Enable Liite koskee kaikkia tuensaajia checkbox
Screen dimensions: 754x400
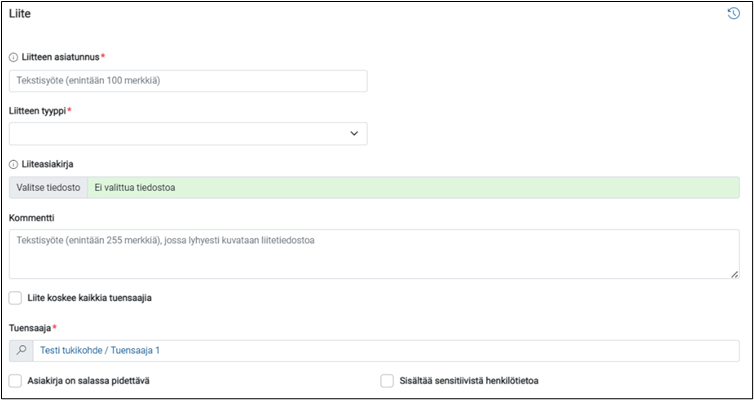(x=15, y=298)
